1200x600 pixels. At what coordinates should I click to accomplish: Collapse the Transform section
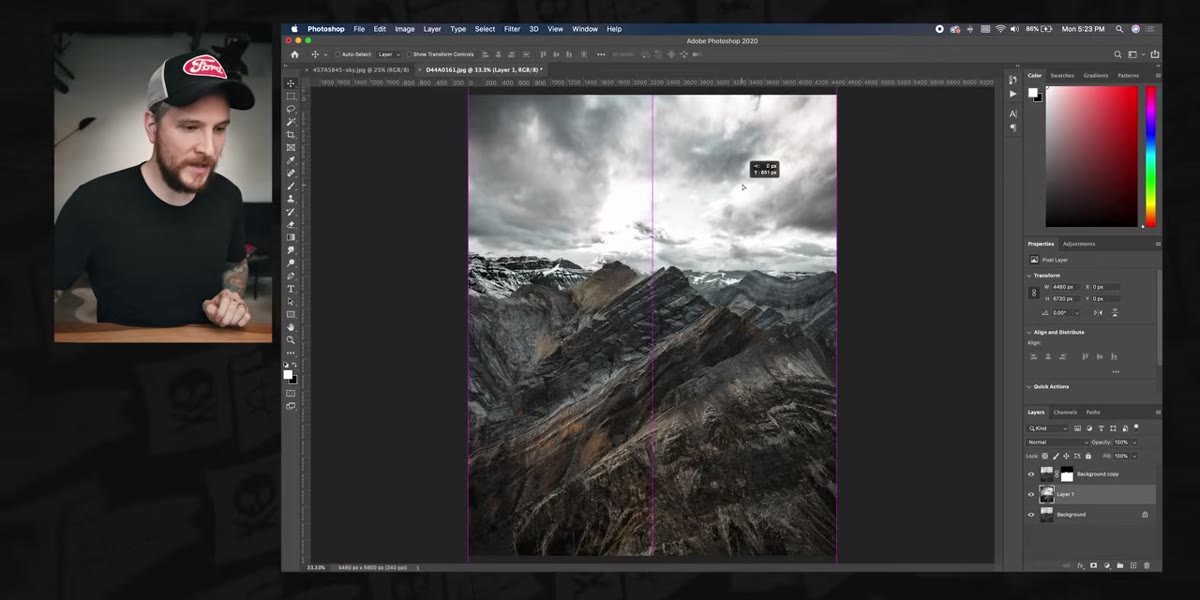1030,275
